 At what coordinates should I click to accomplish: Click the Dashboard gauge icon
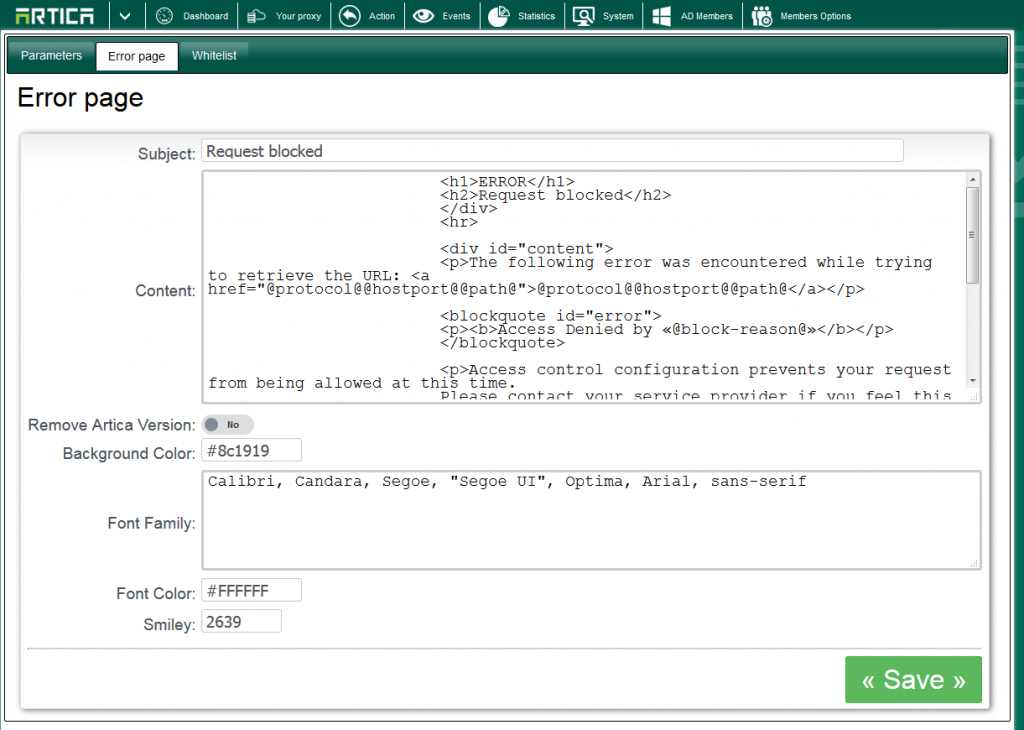tap(165, 16)
